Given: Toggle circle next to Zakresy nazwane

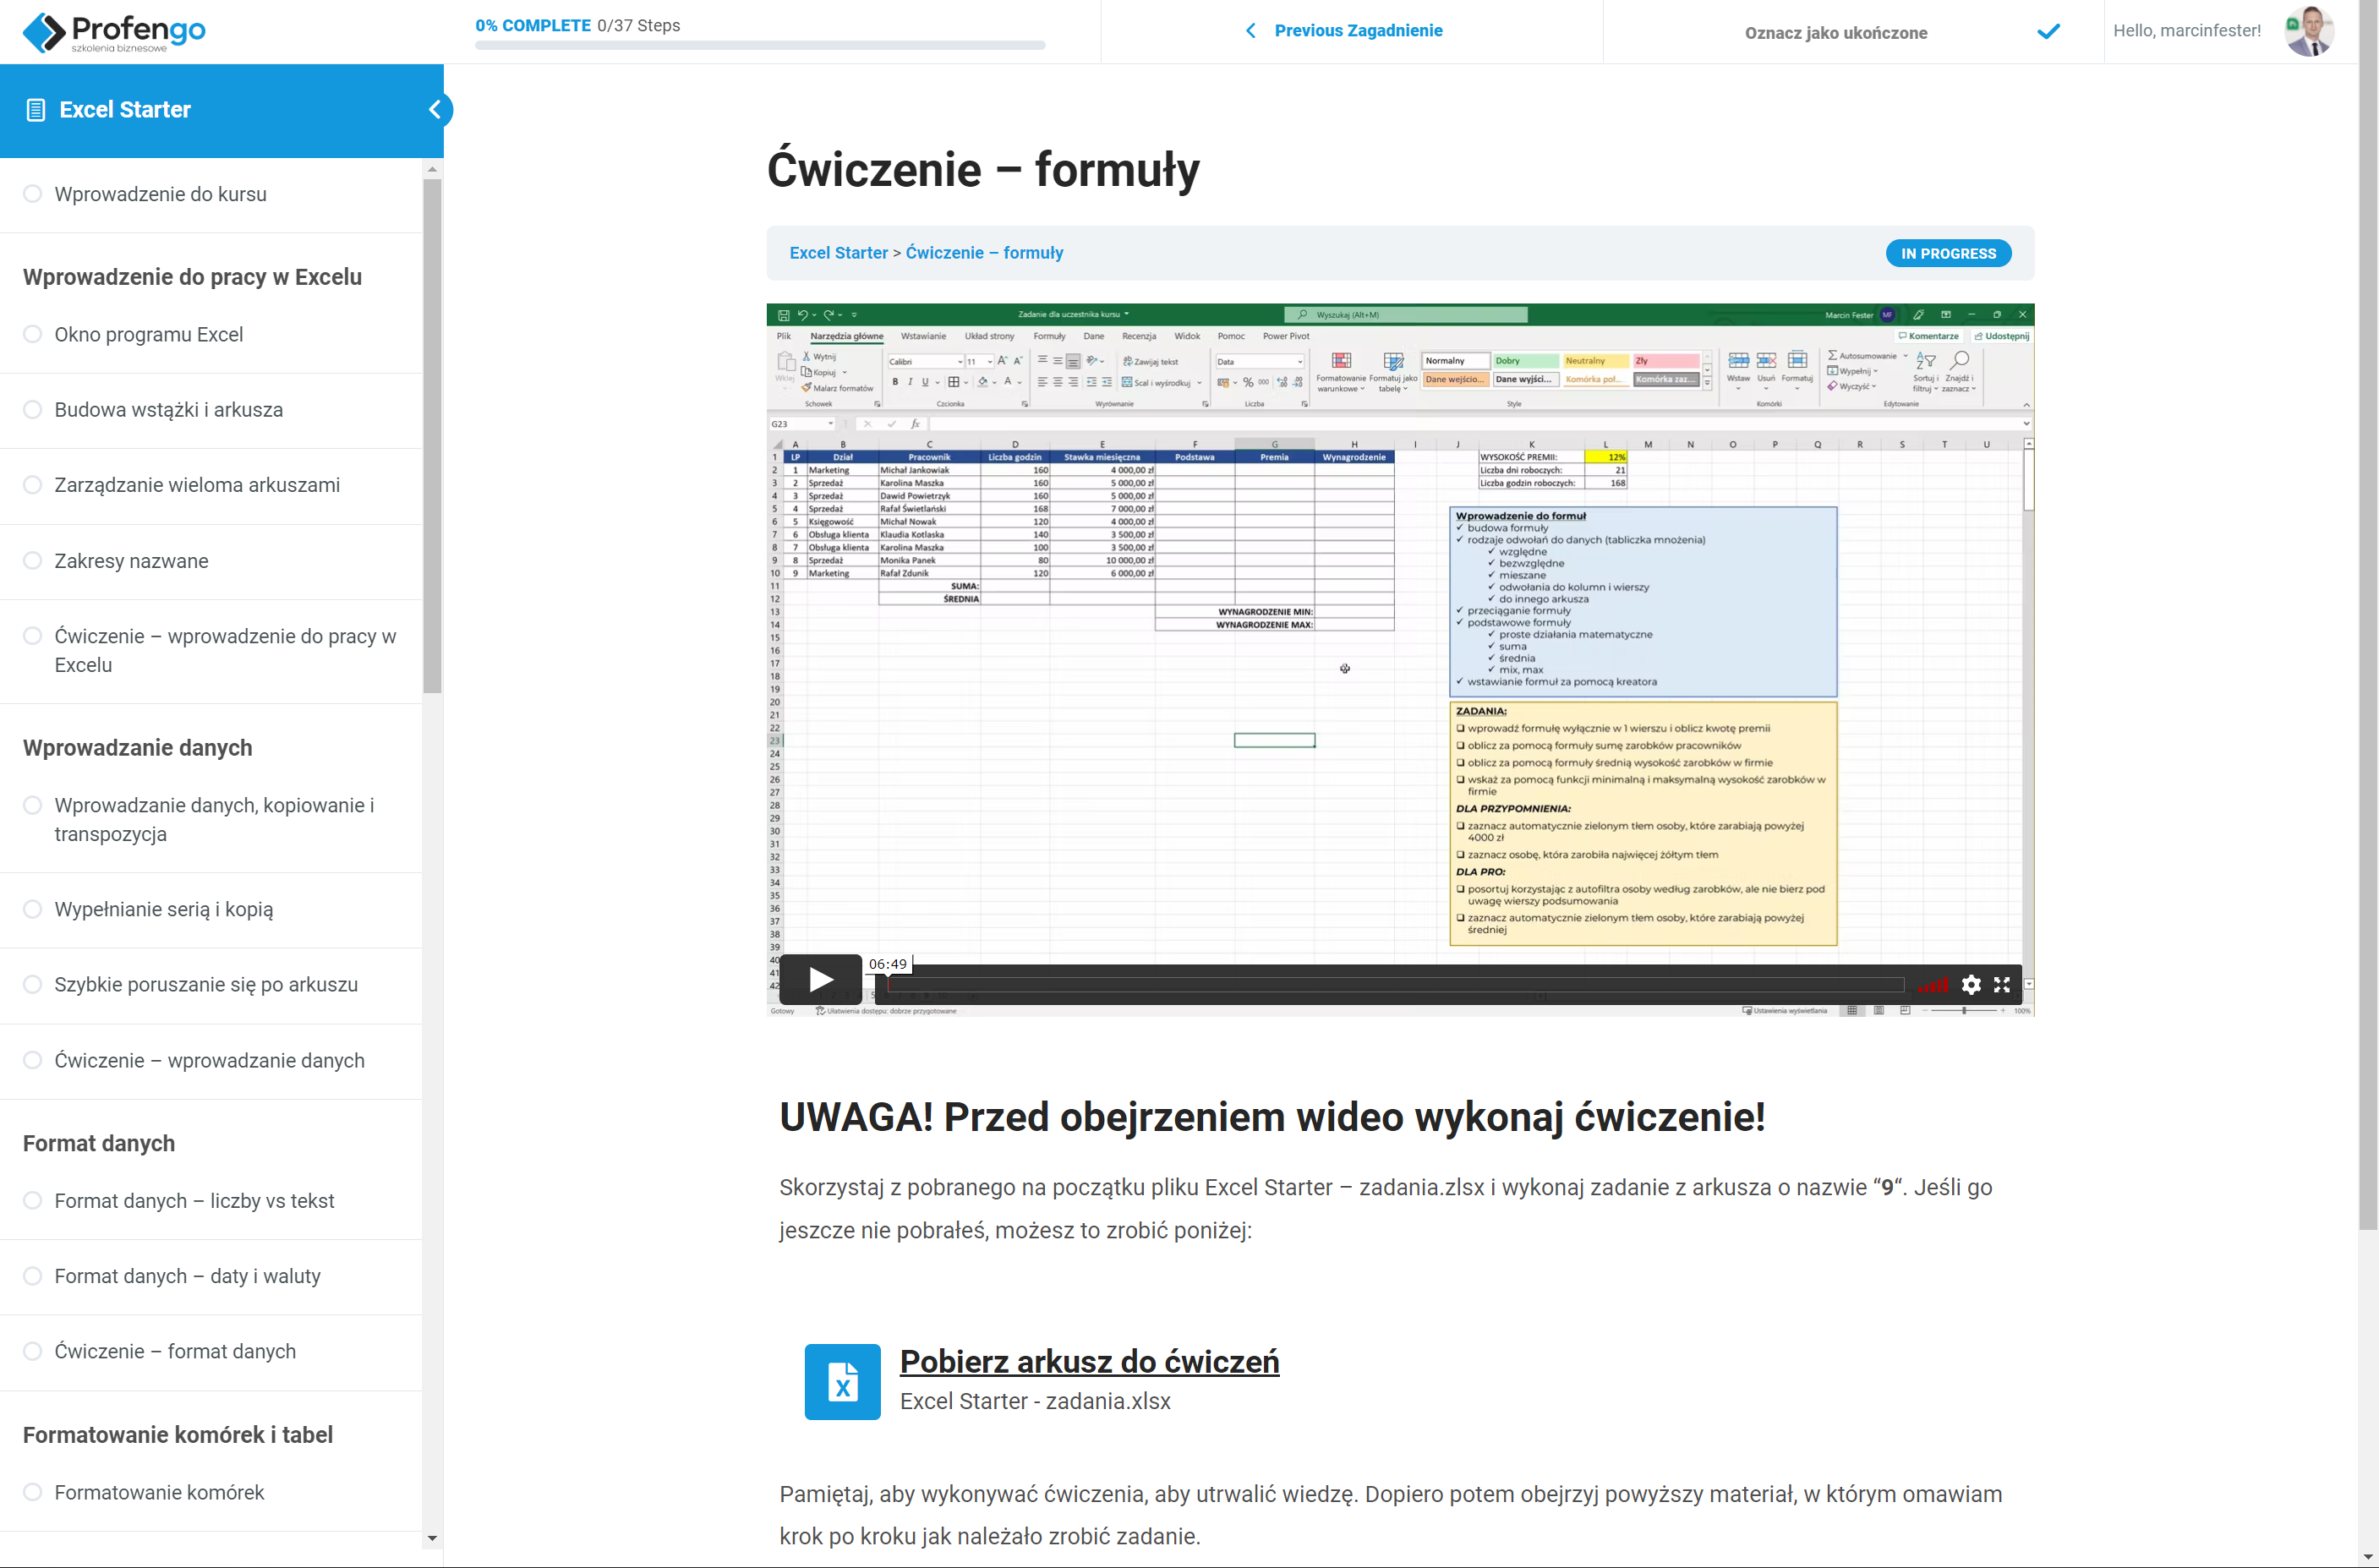Looking at the screenshot, I should point(33,560).
